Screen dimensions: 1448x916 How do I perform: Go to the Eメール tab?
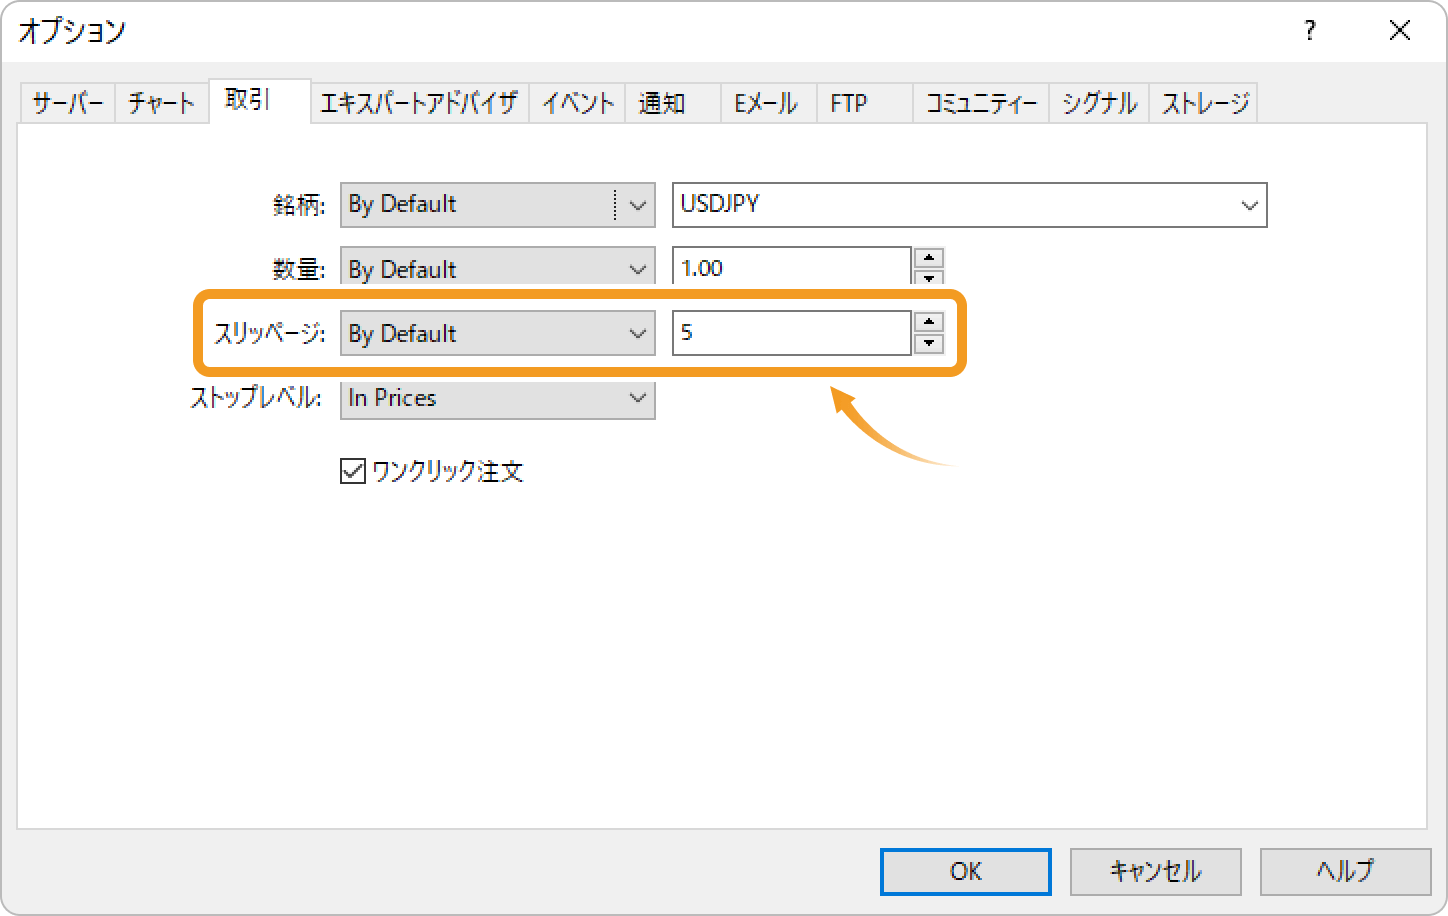(x=768, y=103)
